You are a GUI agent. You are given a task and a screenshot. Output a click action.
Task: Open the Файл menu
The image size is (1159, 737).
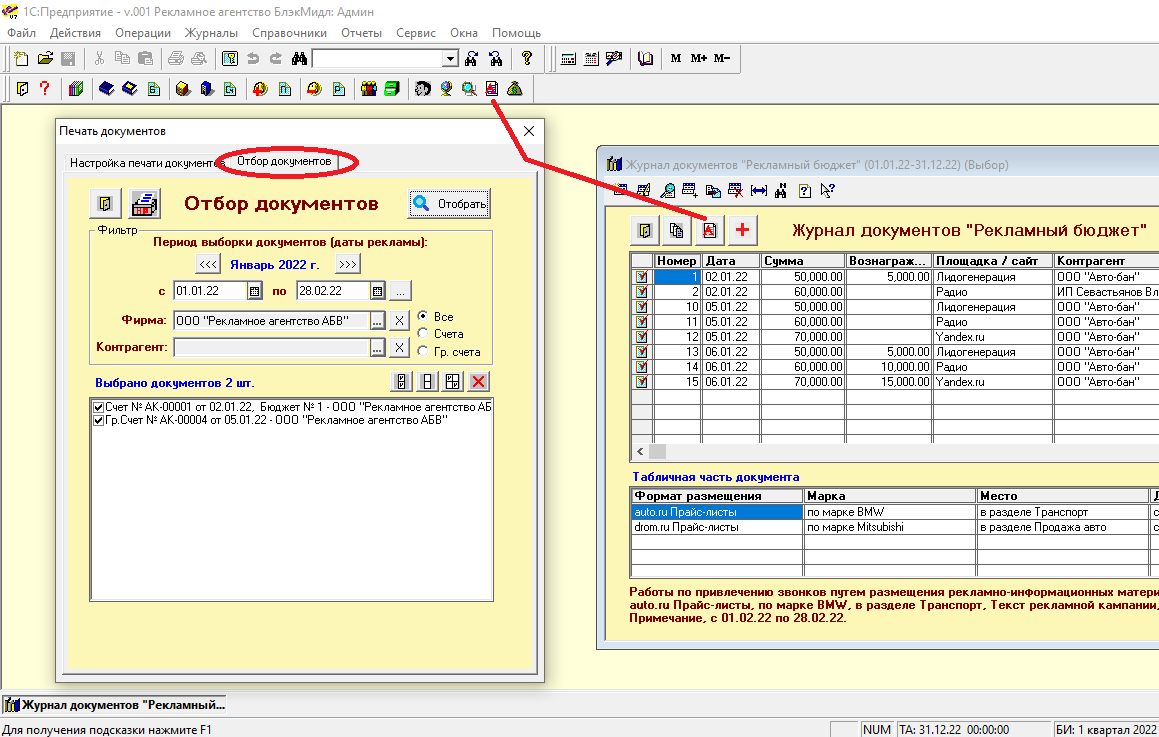pos(21,33)
